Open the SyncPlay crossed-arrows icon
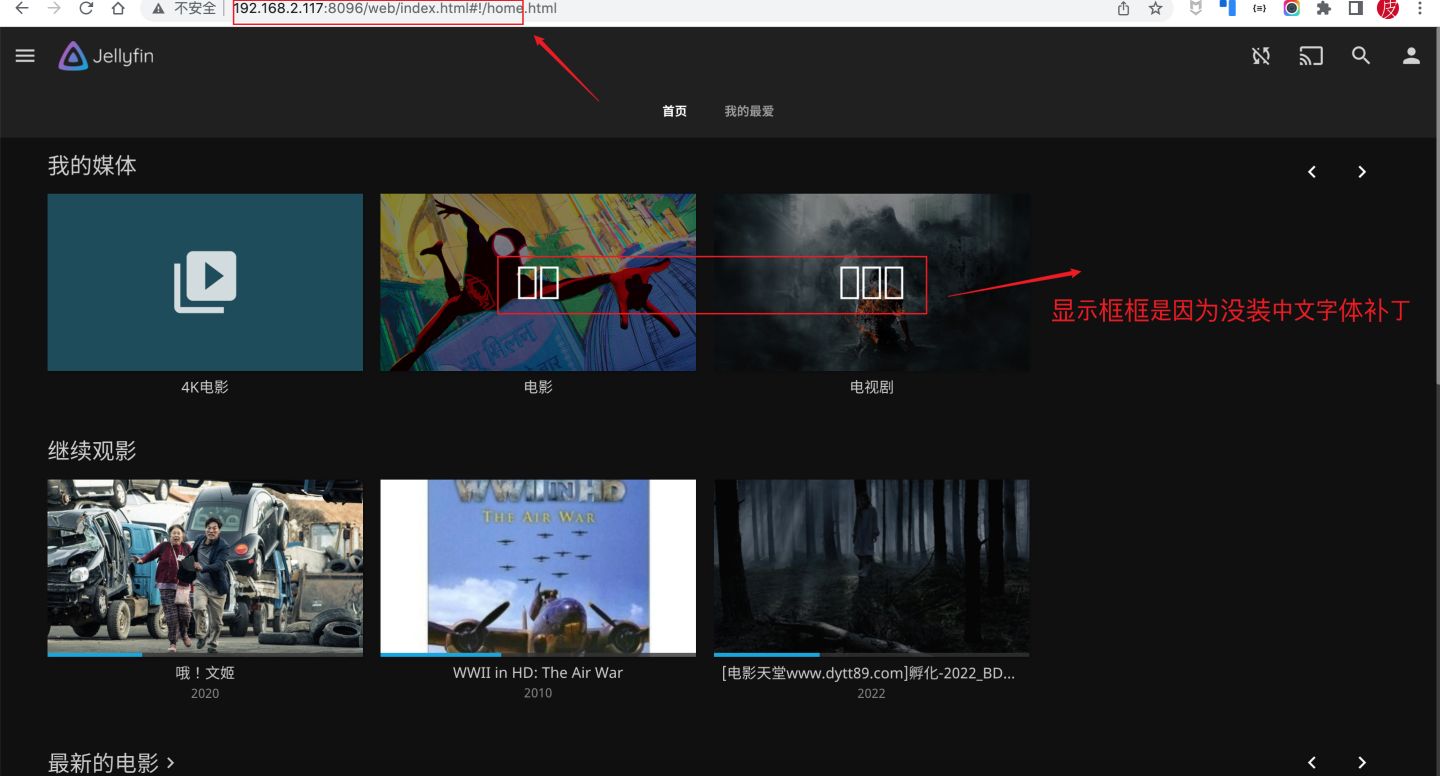The height and width of the screenshot is (776, 1440). coord(1261,56)
